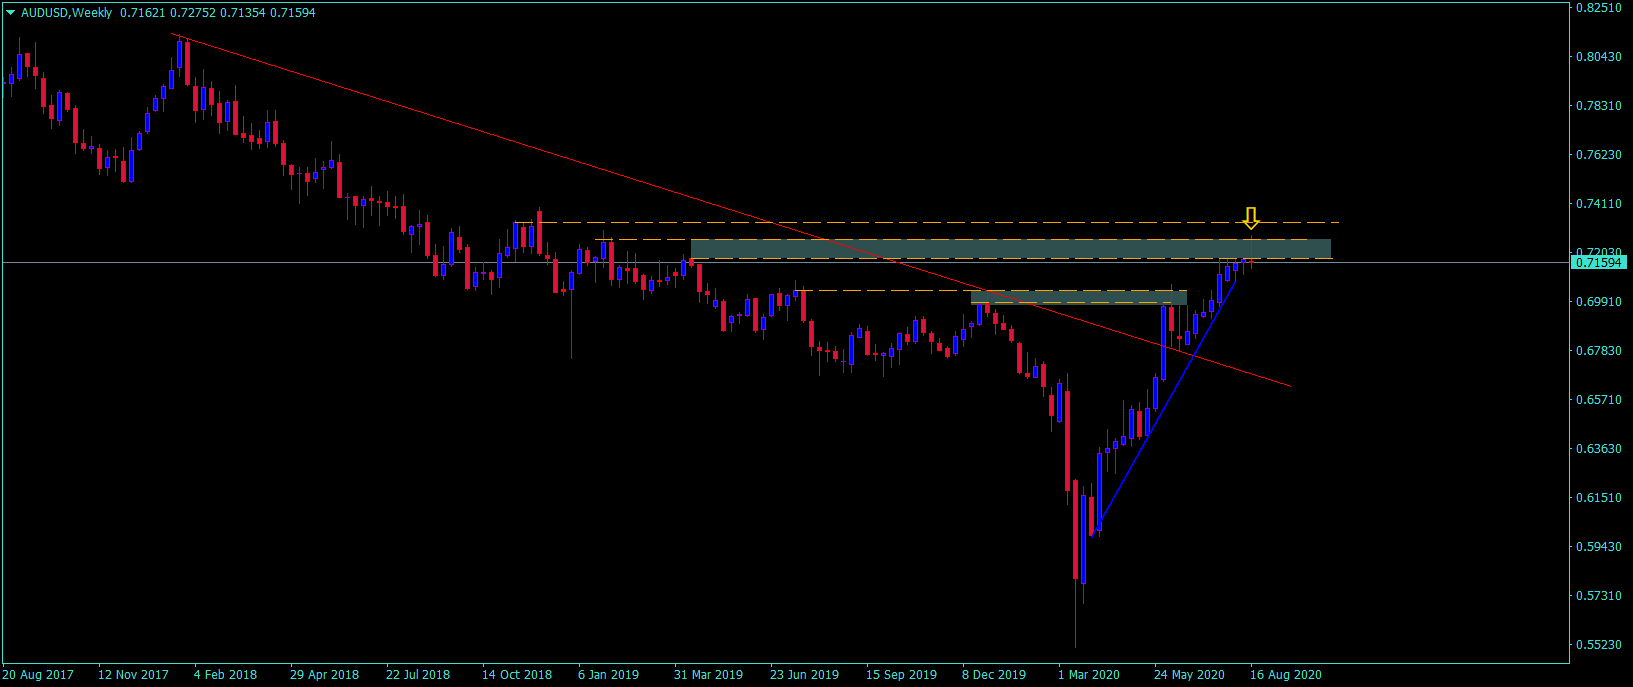Click the 20 Aug 2017 date label
The image size is (1633, 687).
click(x=38, y=675)
